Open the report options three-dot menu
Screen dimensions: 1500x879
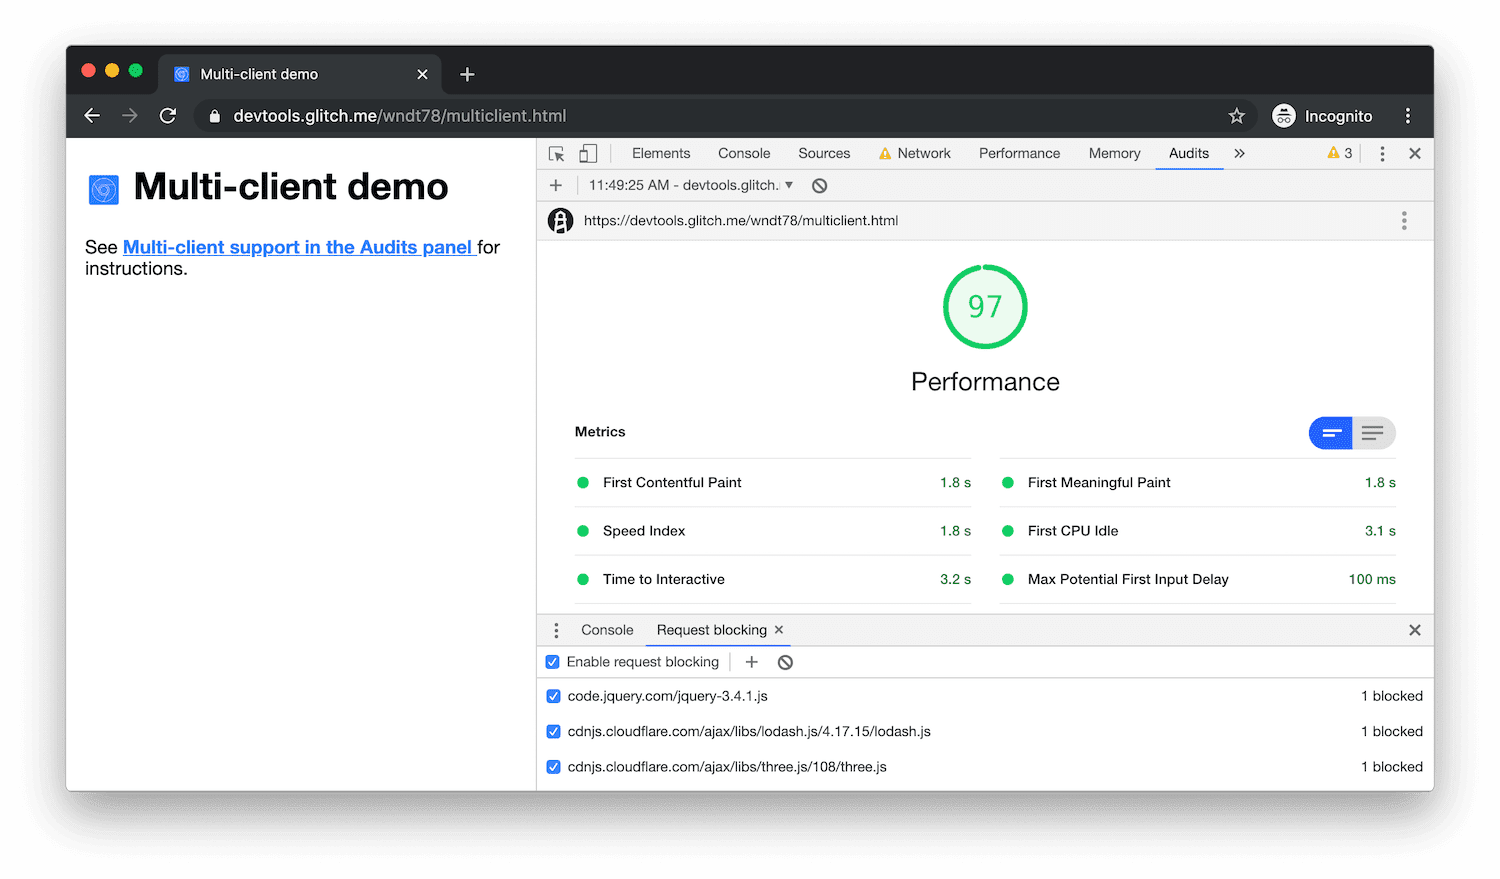click(x=1403, y=220)
